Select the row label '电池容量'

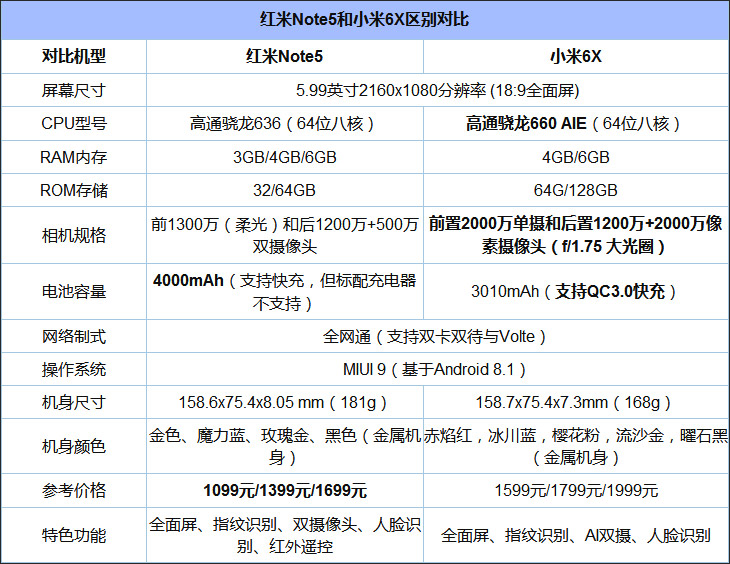74,292
